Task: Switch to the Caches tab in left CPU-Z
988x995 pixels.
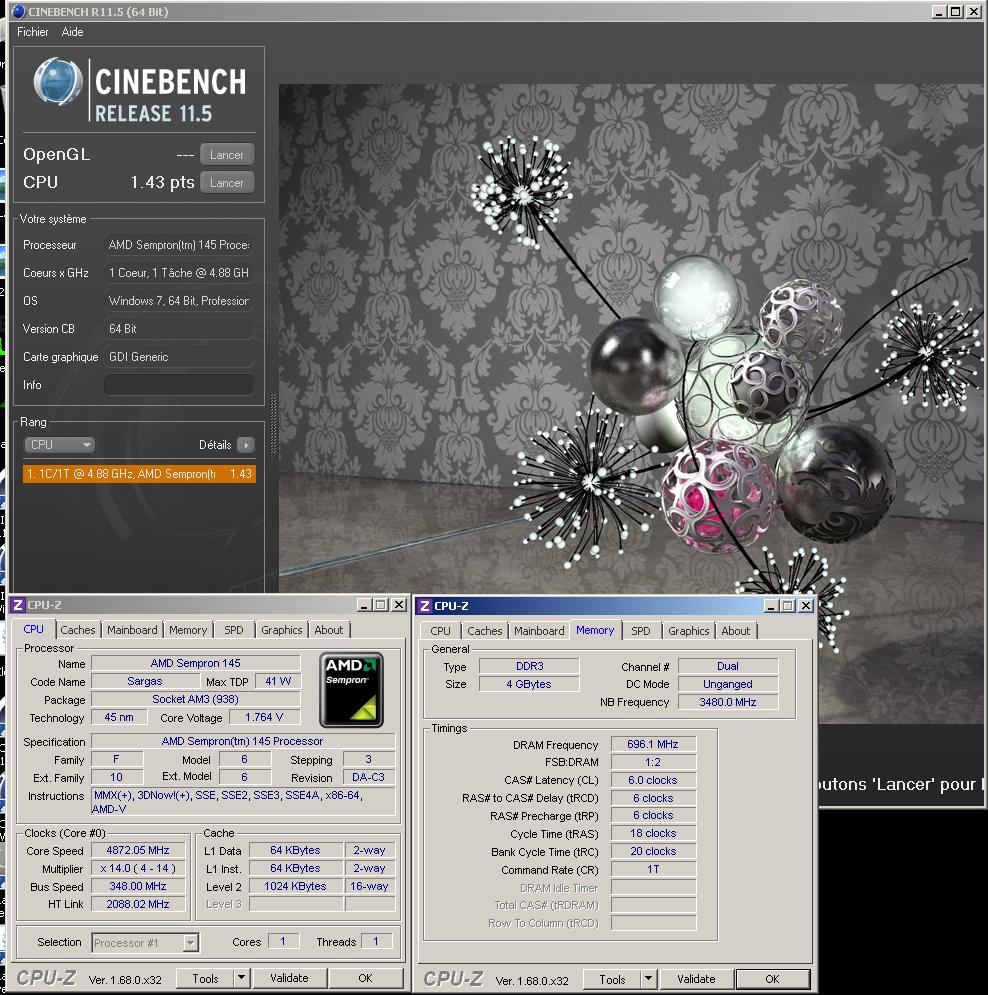Action: (77, 629)
